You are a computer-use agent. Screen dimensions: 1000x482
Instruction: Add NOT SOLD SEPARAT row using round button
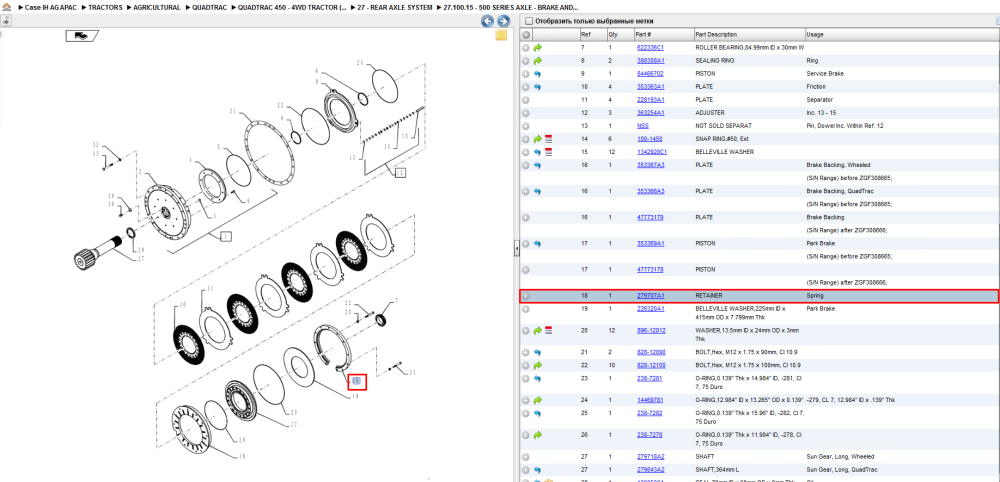[x=526, y=126]
